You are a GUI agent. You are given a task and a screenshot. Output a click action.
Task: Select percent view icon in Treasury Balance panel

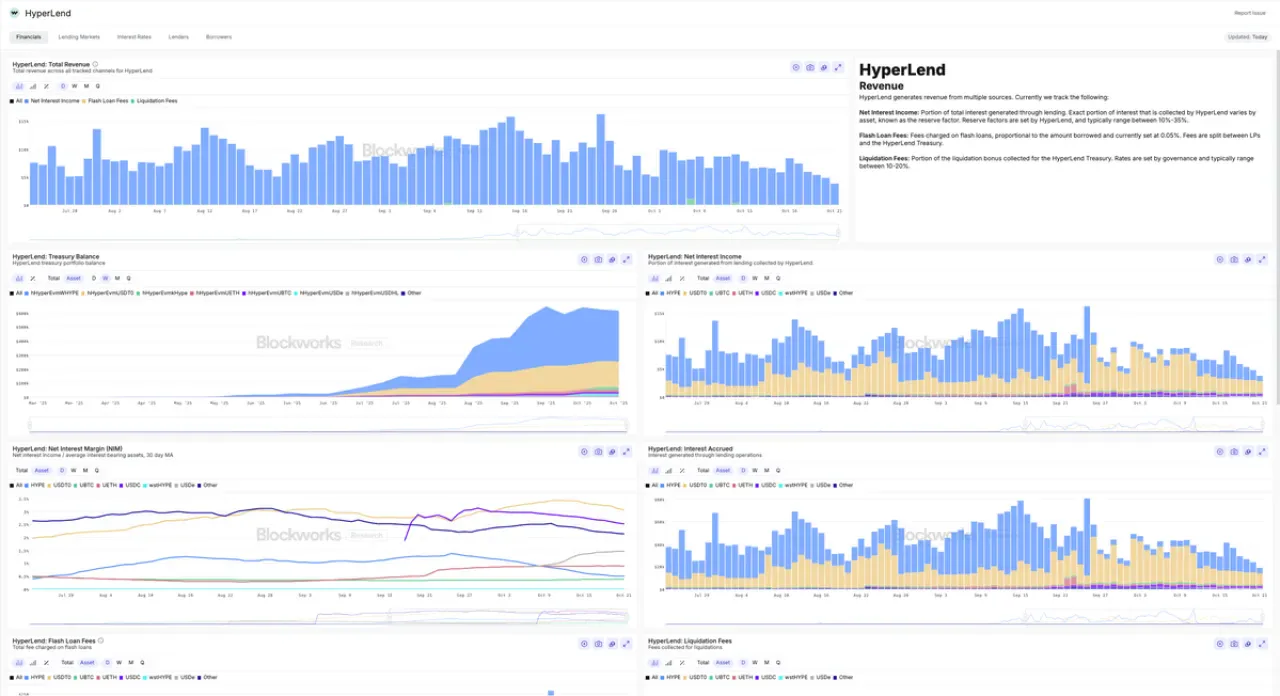click(x=33, y=278)
